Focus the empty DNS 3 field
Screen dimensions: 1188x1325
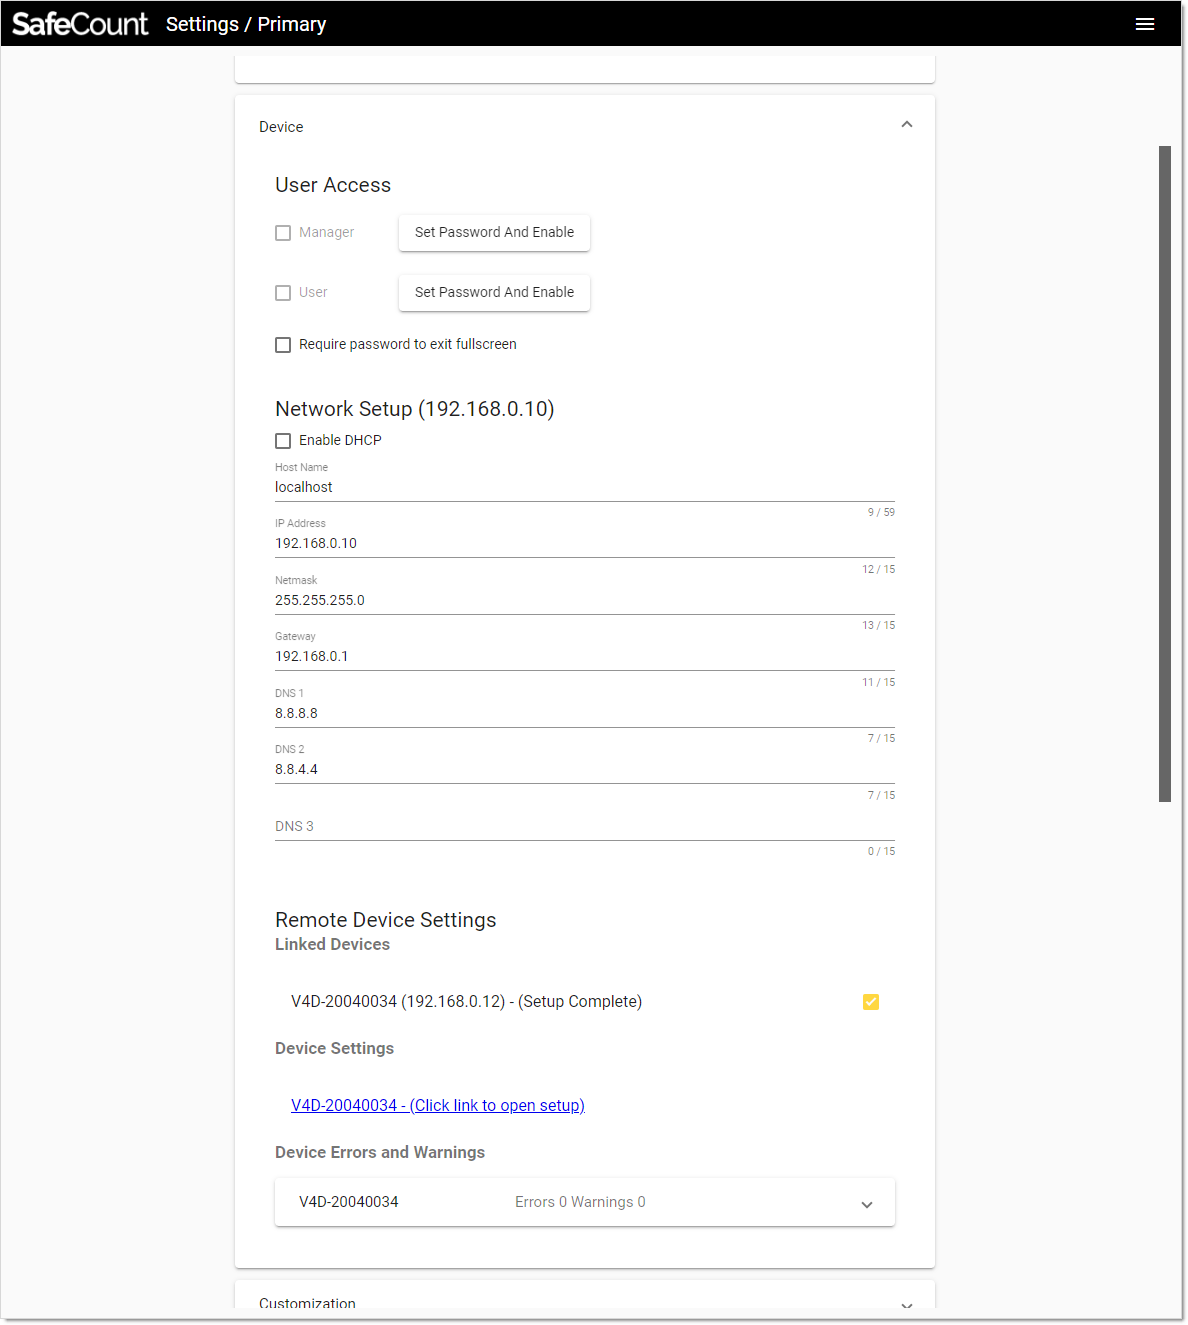[585, 826]
